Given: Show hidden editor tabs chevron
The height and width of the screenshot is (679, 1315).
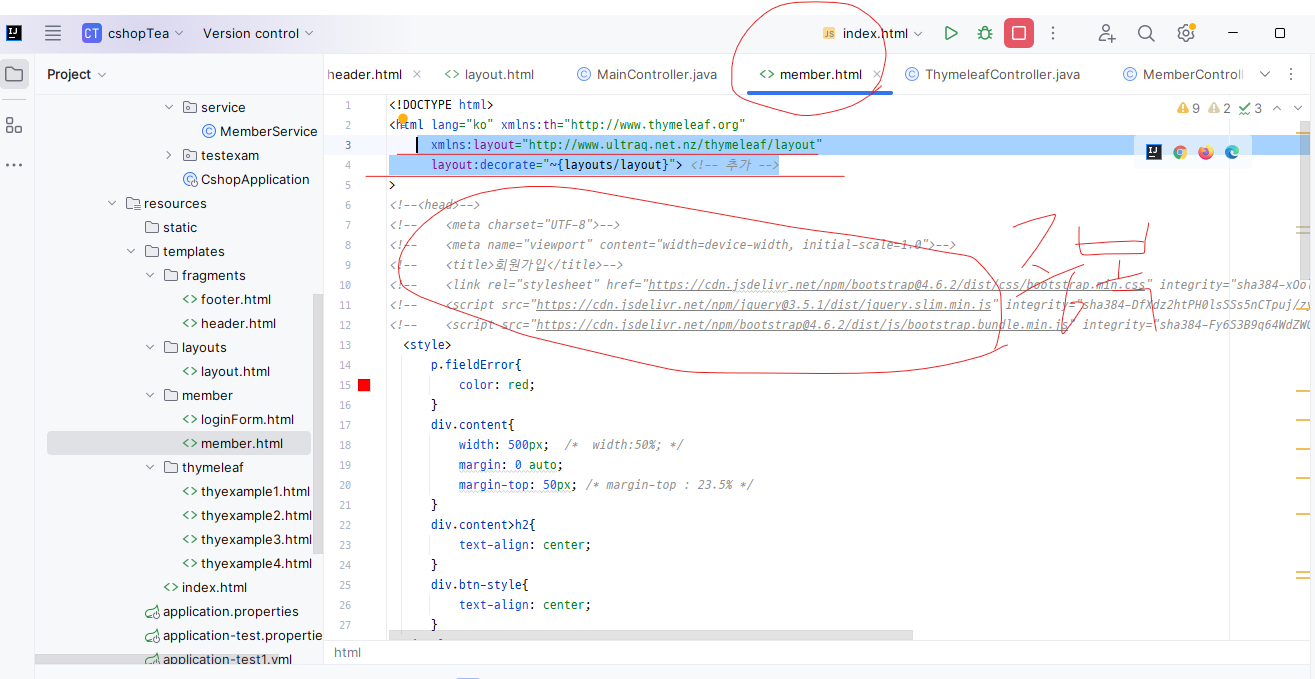Looking at the screenshot, I should [x=1264, y=74].
